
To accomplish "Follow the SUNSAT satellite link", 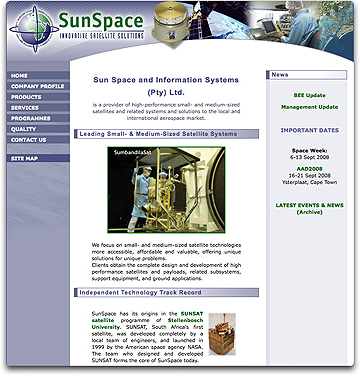I will (147, 317).
